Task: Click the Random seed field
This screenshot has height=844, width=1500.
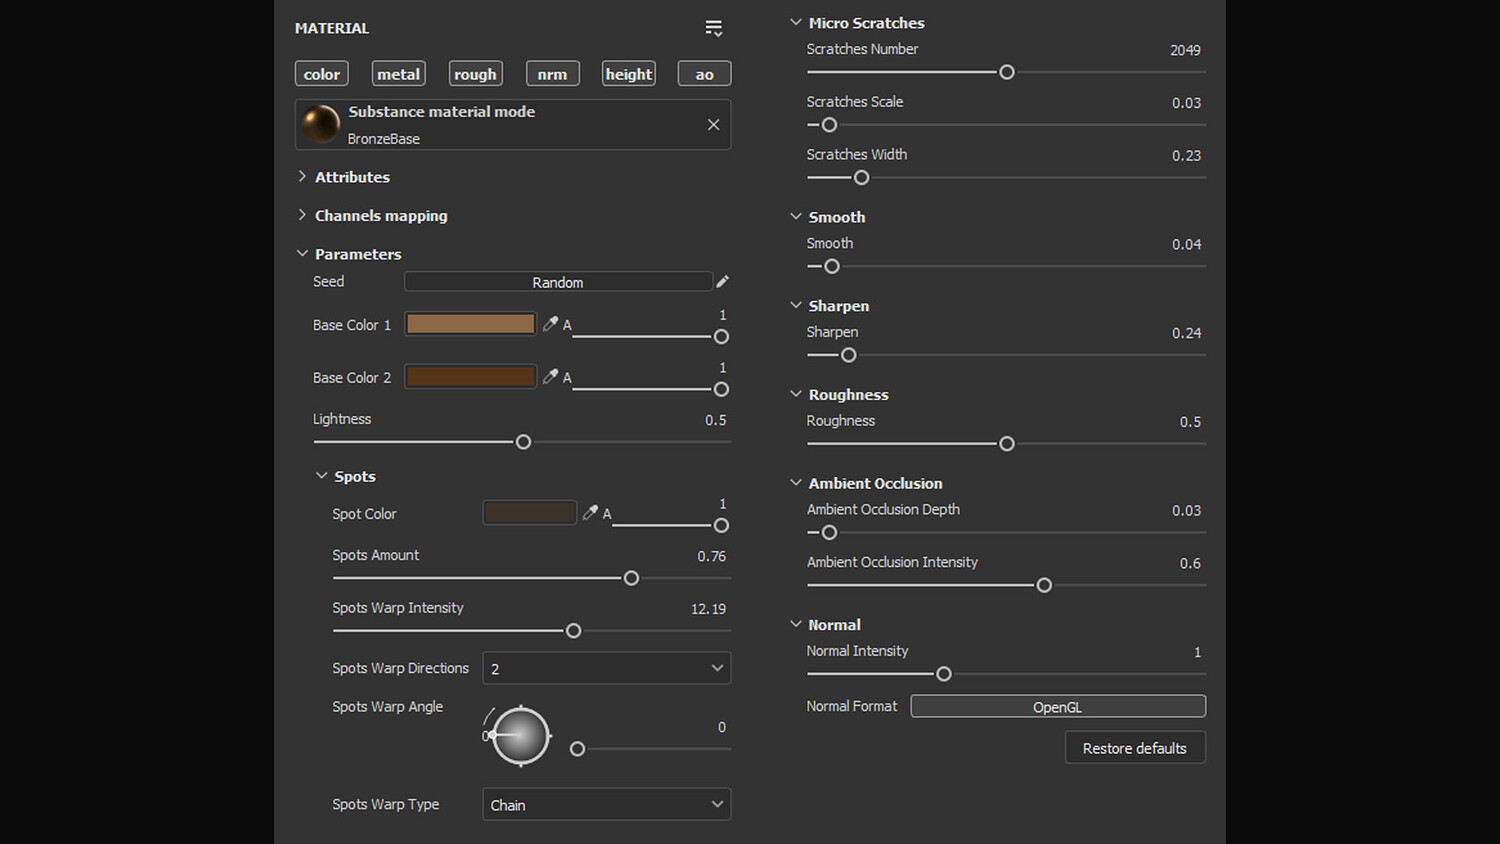Action: [557, 282]
